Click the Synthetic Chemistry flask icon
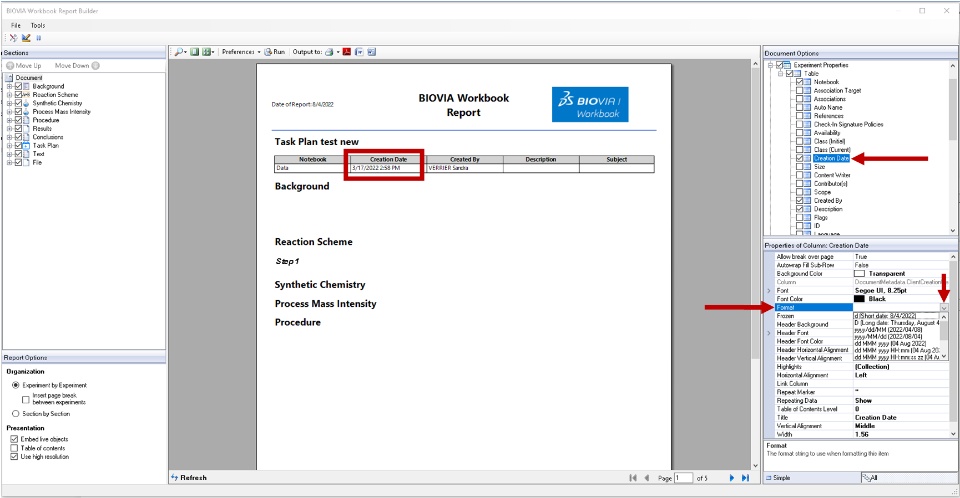This screenshot has width=960, height=498. pos(26,104)
